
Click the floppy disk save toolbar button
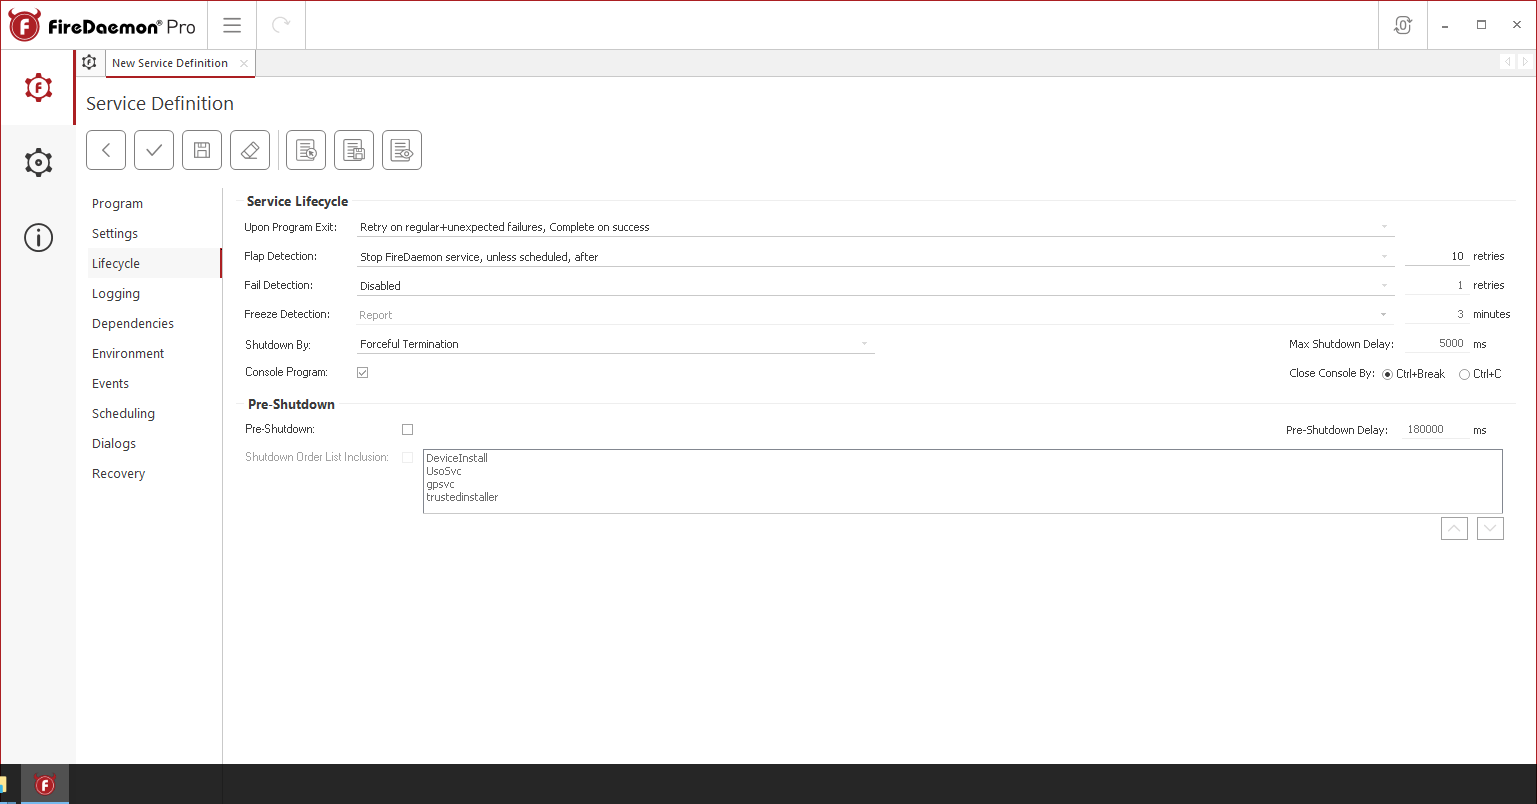(202, 150)
